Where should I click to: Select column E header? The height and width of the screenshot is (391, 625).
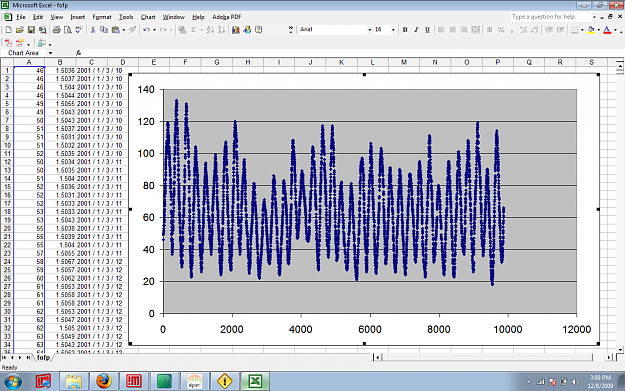pyautogui.click(x=153, y=62)
